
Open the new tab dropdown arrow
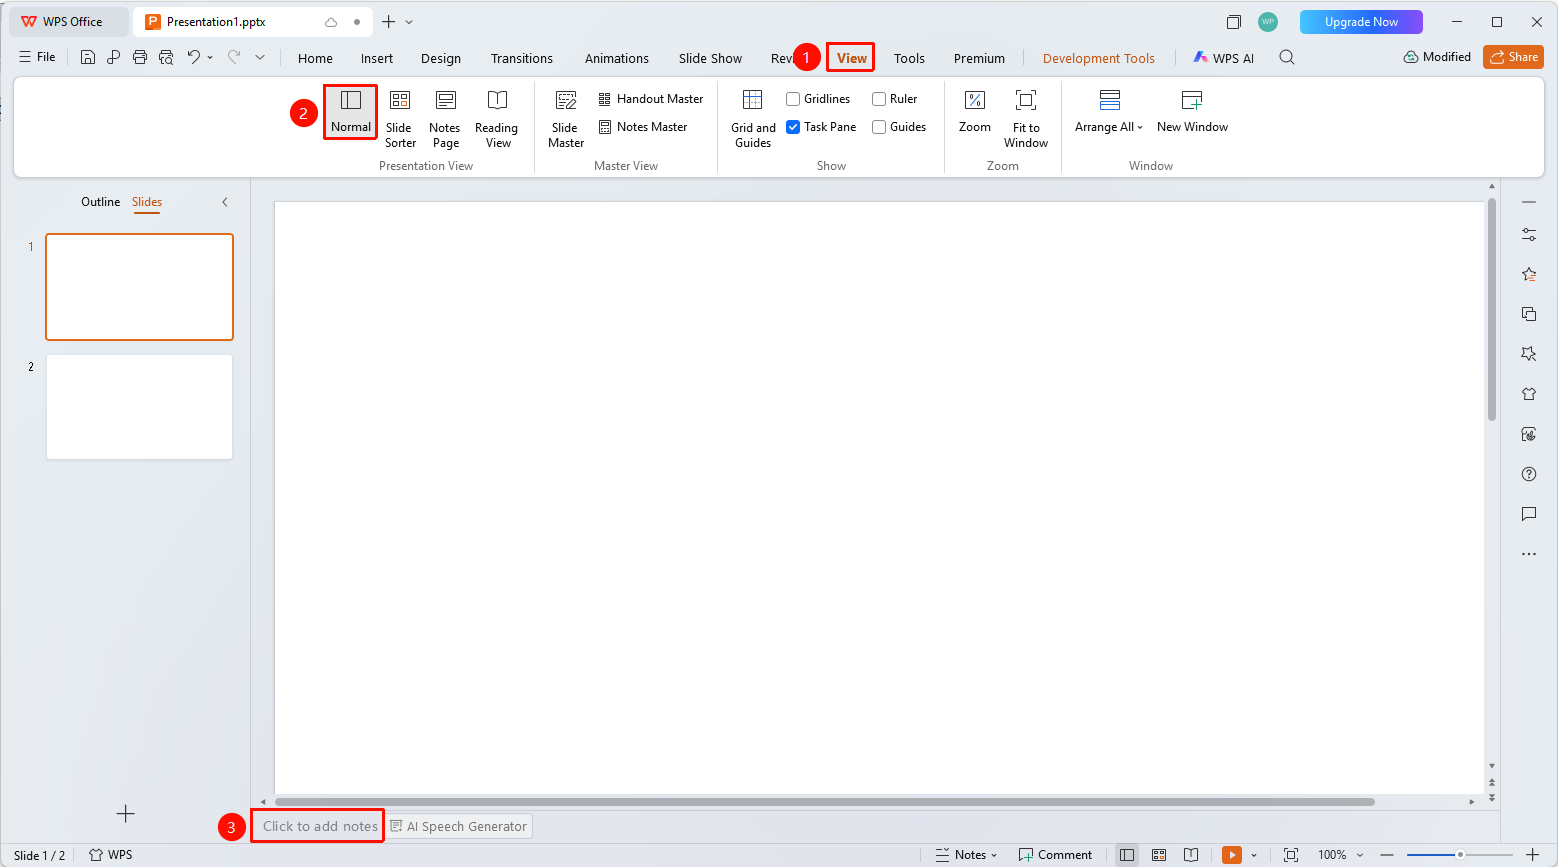coord(409,22)
